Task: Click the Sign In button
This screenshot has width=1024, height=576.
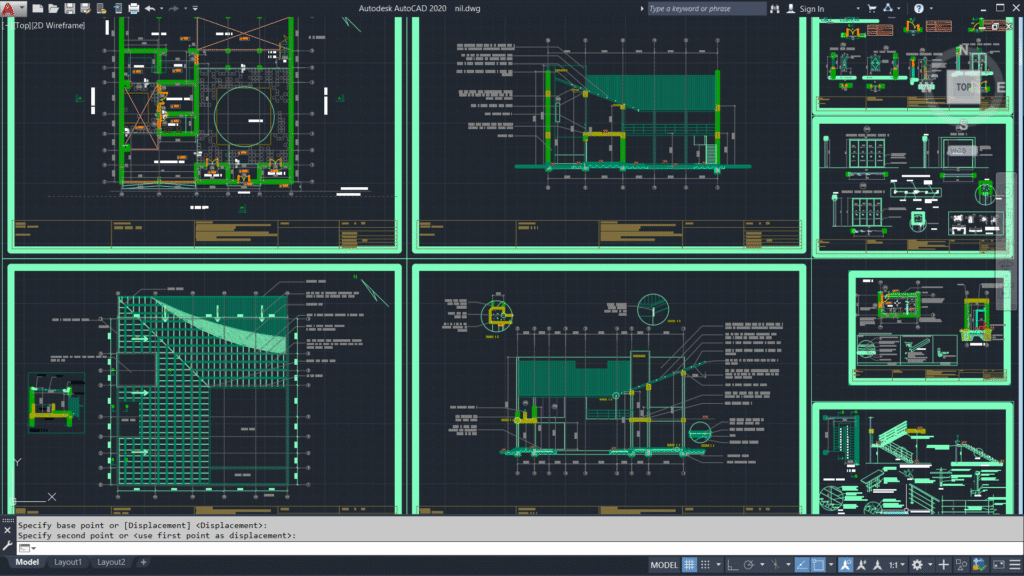Action: (805, 8)
